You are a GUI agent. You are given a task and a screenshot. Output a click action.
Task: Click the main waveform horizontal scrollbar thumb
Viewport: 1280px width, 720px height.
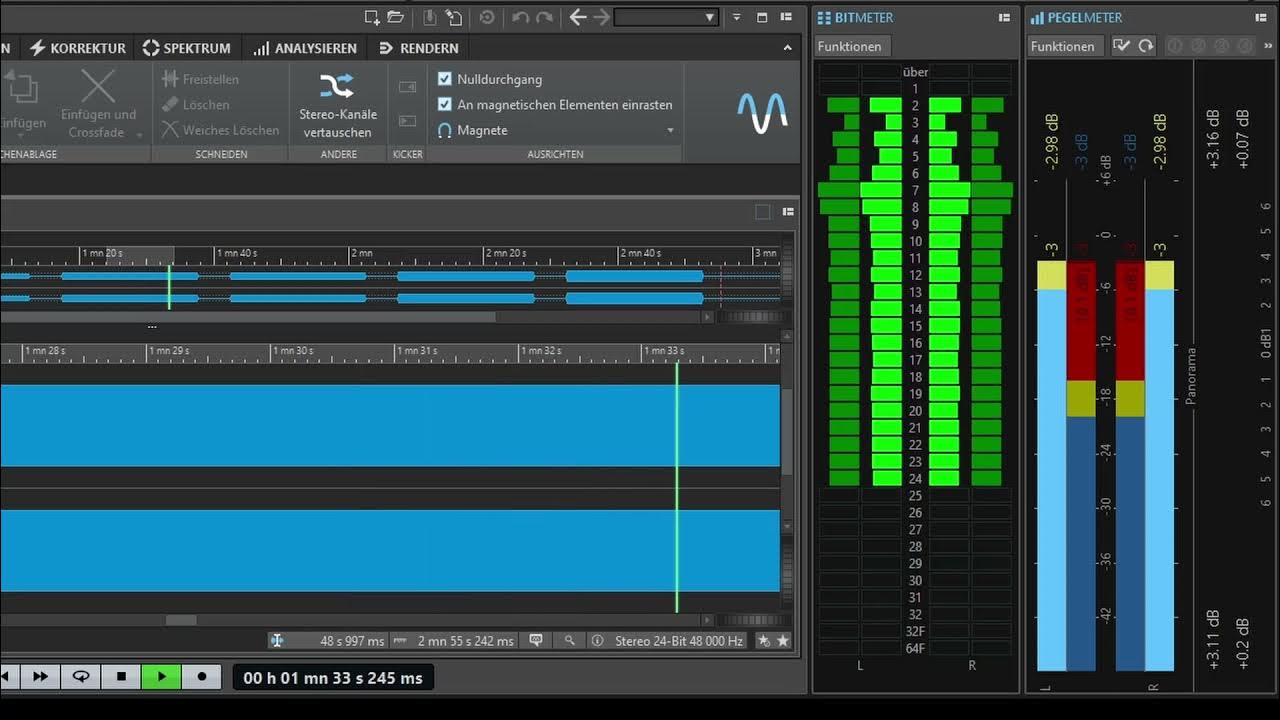(181, 620)
